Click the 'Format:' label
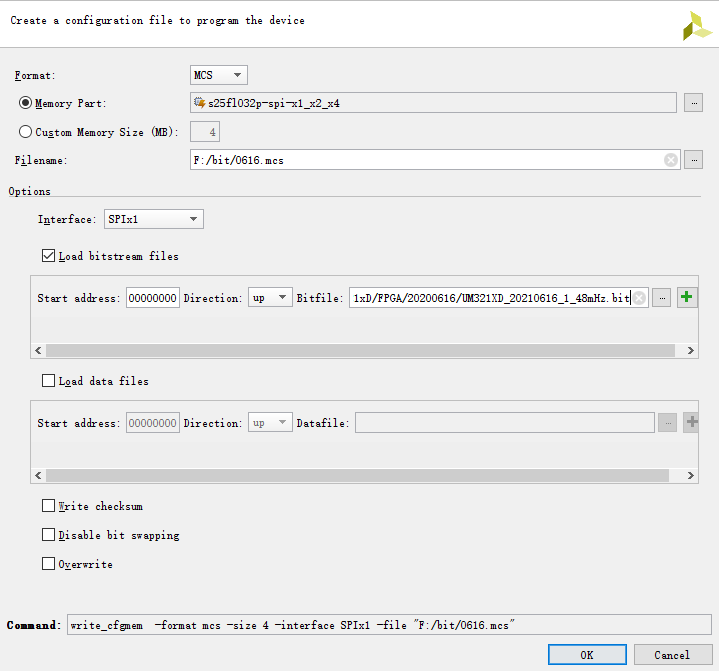 pyautogui.click(x=35, y=75)
